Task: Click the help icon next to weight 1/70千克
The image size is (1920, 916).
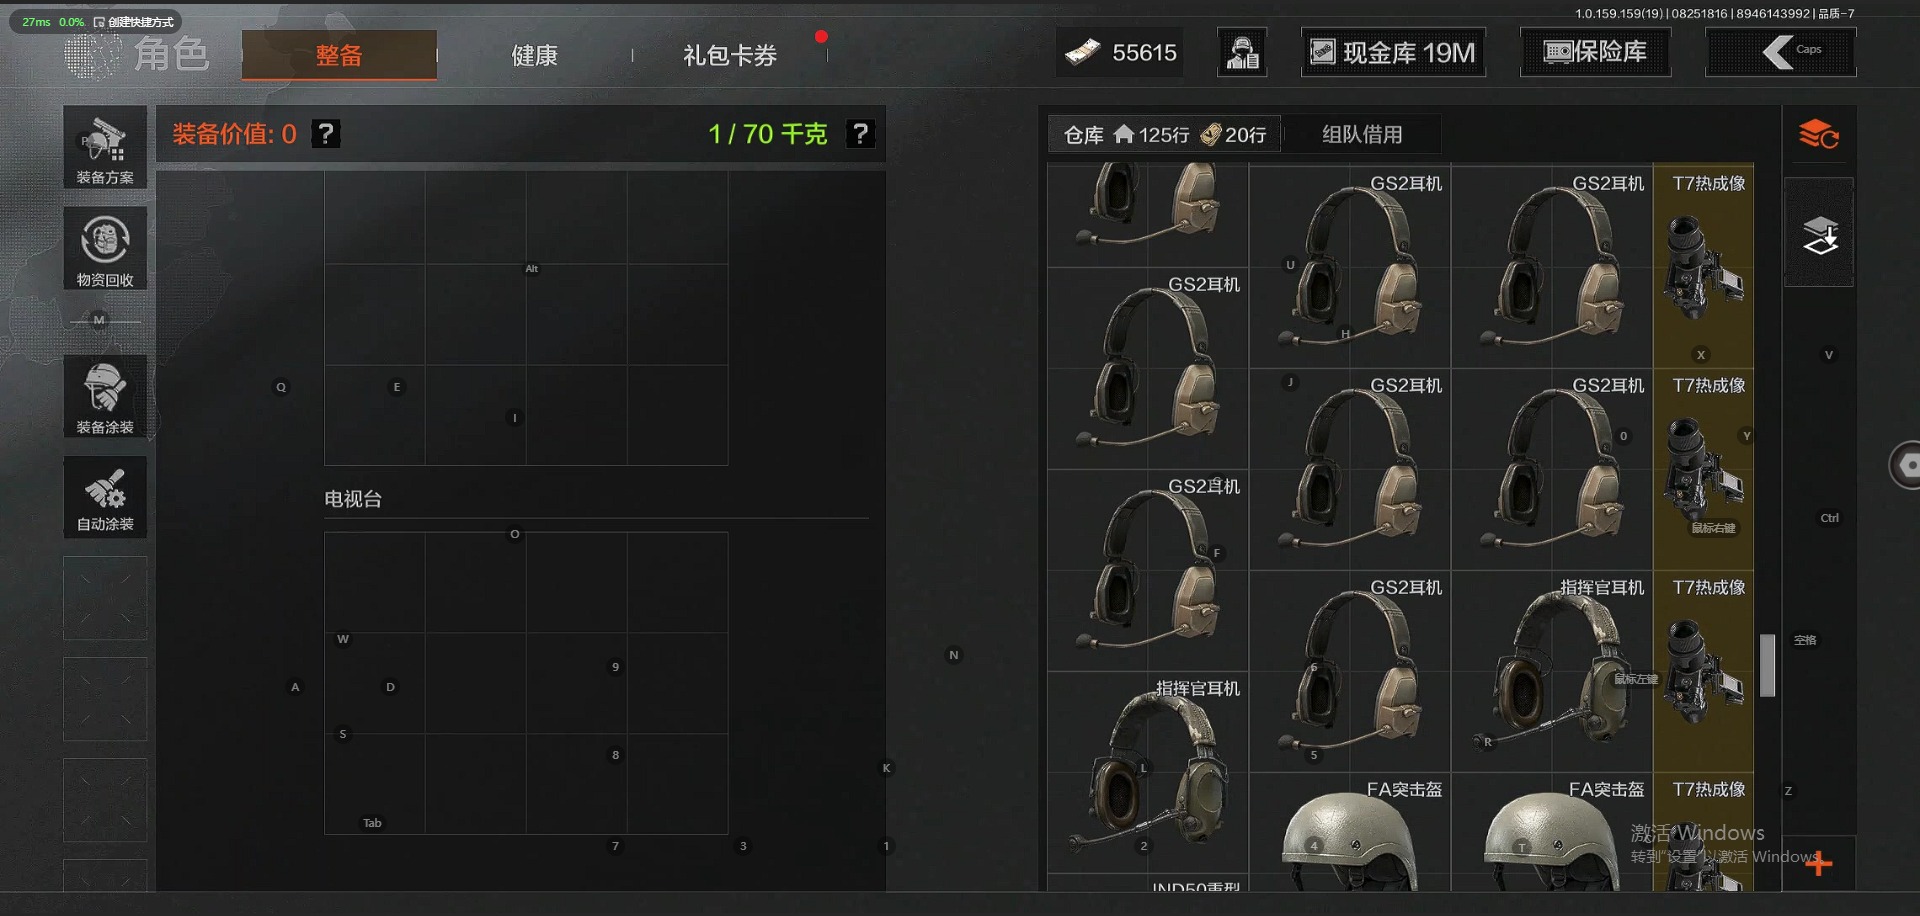Action: click(x=860, y=134)
